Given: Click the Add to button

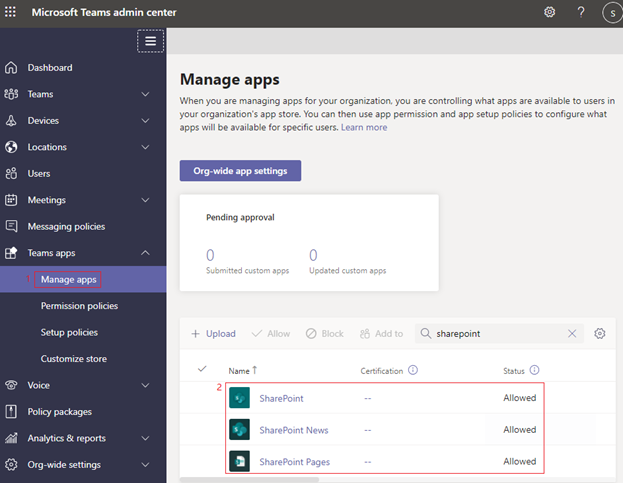Looking at the screenshot, I should (x=381, y=334).
